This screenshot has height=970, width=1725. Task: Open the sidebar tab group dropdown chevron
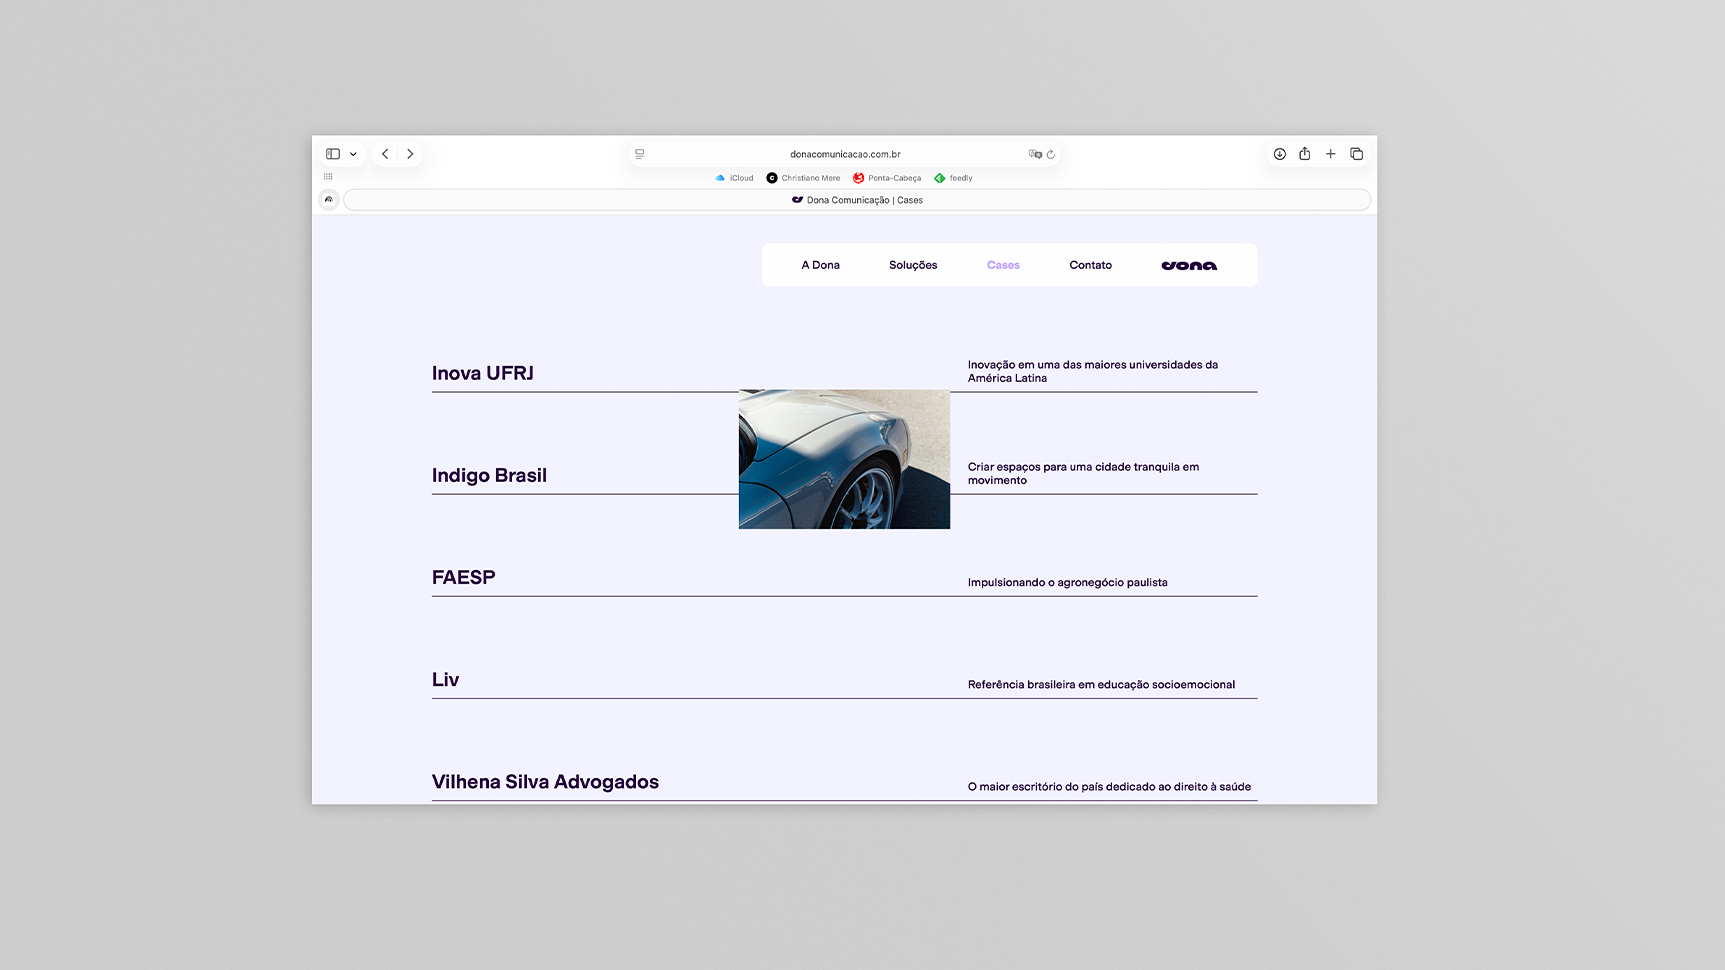(353, 154)
